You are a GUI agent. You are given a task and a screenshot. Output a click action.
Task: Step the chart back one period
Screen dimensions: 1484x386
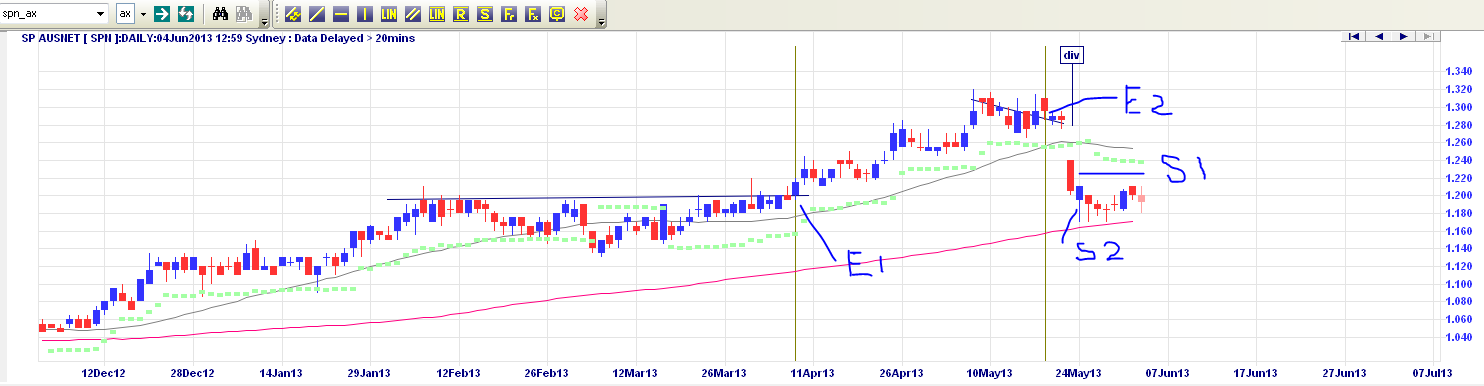[x=1378, y=37]
